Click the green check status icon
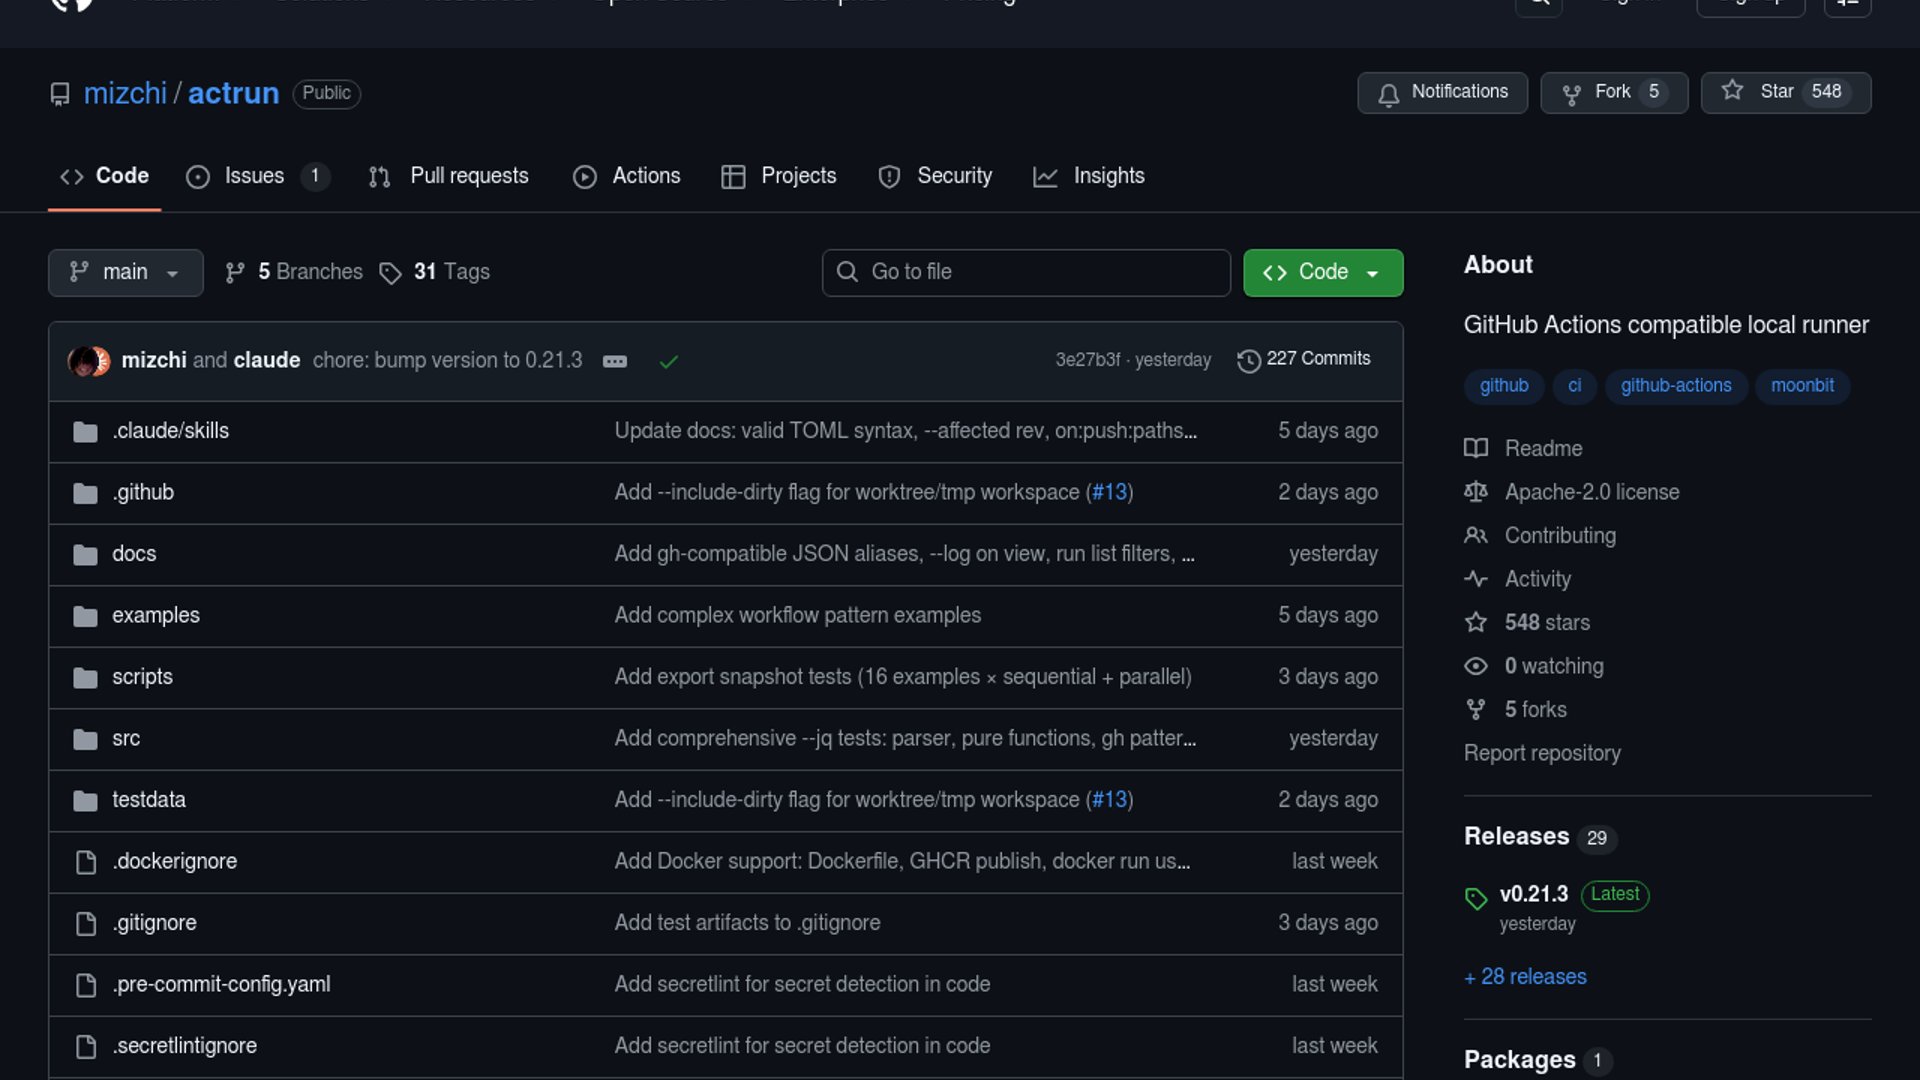The height and width of the screenshot is (1080, 1920). 669,361
